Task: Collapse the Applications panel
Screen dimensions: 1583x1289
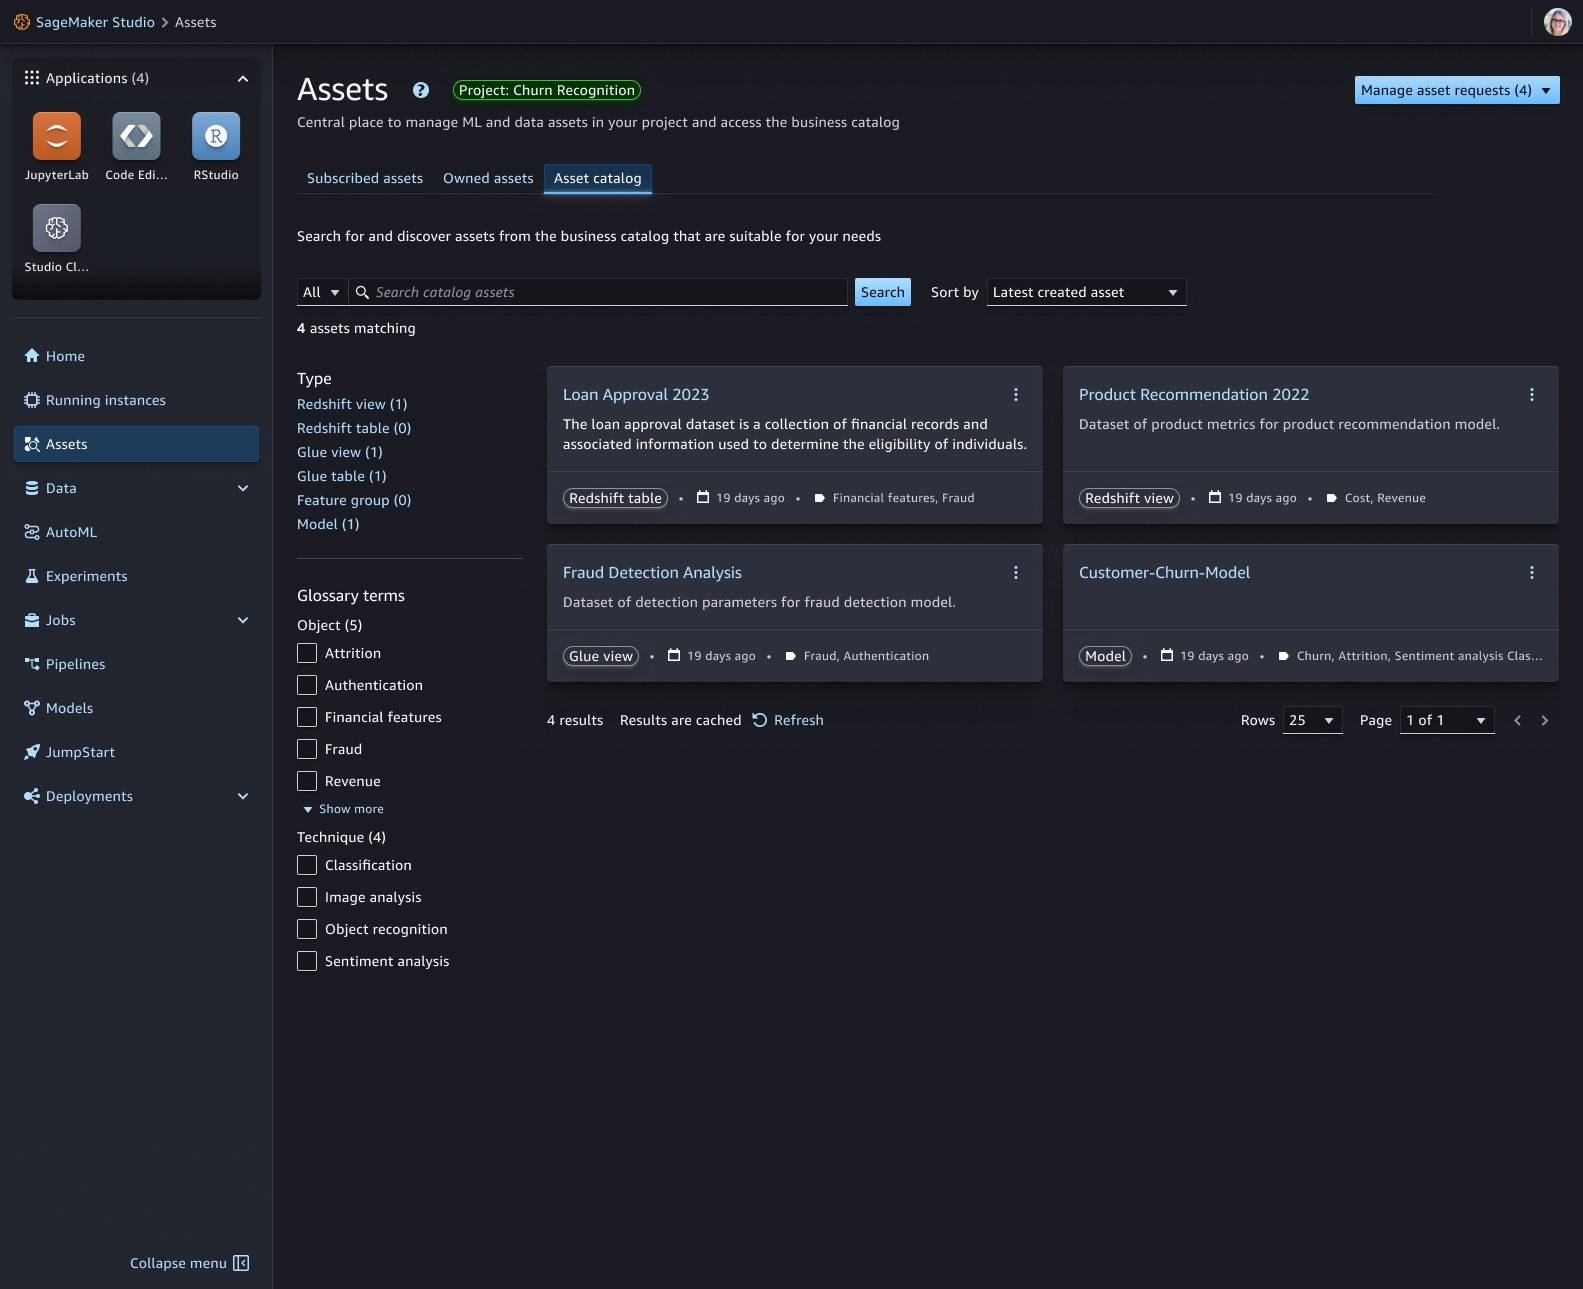Action: (x=243, y=78)
